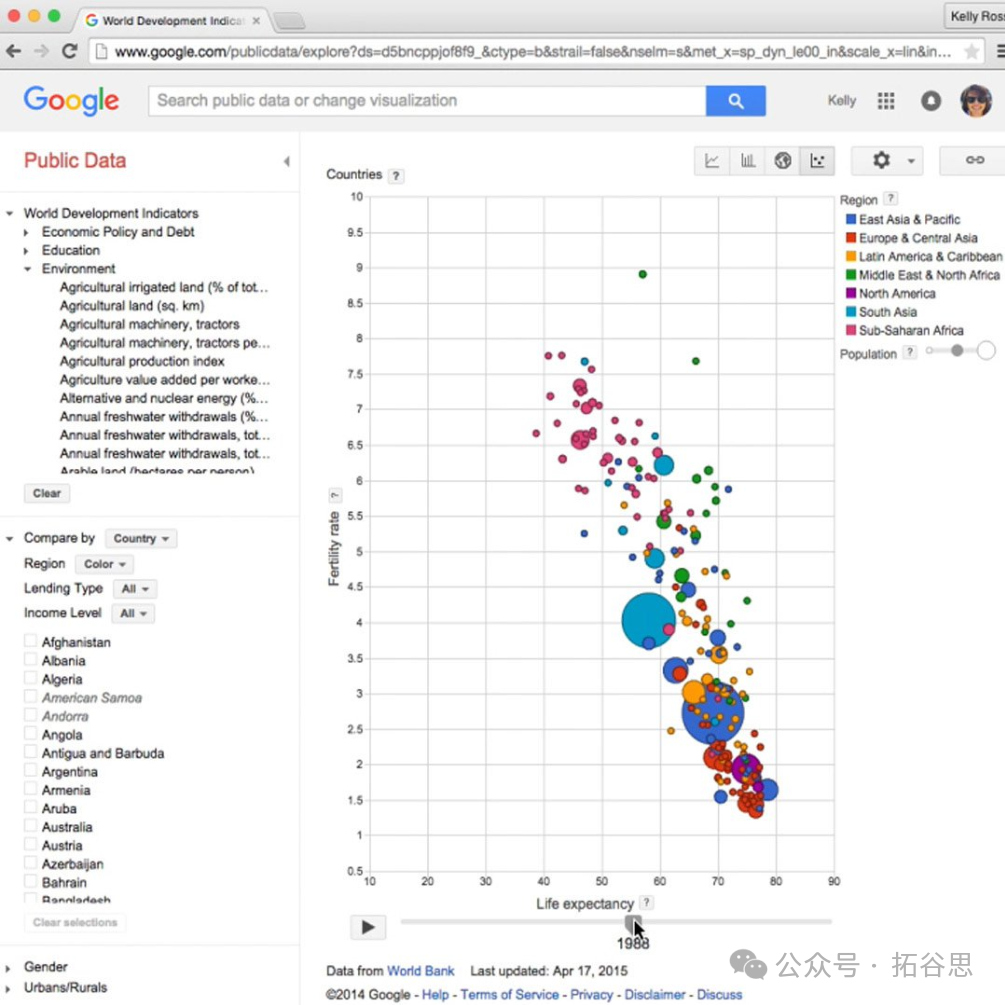Close the World Development Indicators tab

tap(256, 21)
